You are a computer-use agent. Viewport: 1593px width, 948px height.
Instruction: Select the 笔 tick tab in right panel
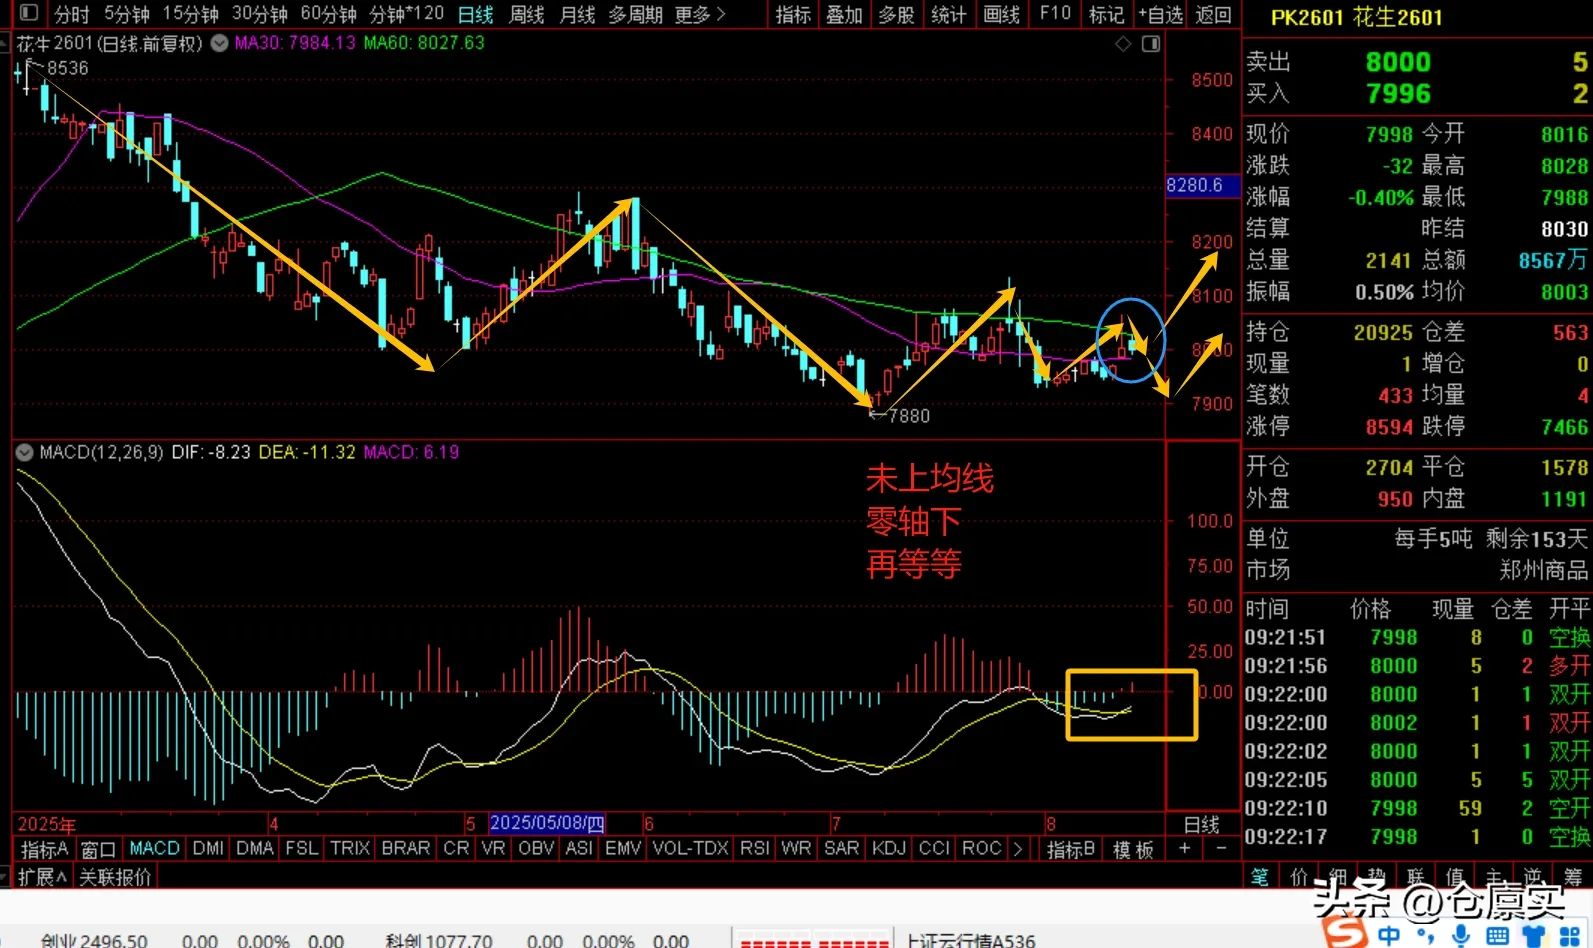pos(1260,877)
